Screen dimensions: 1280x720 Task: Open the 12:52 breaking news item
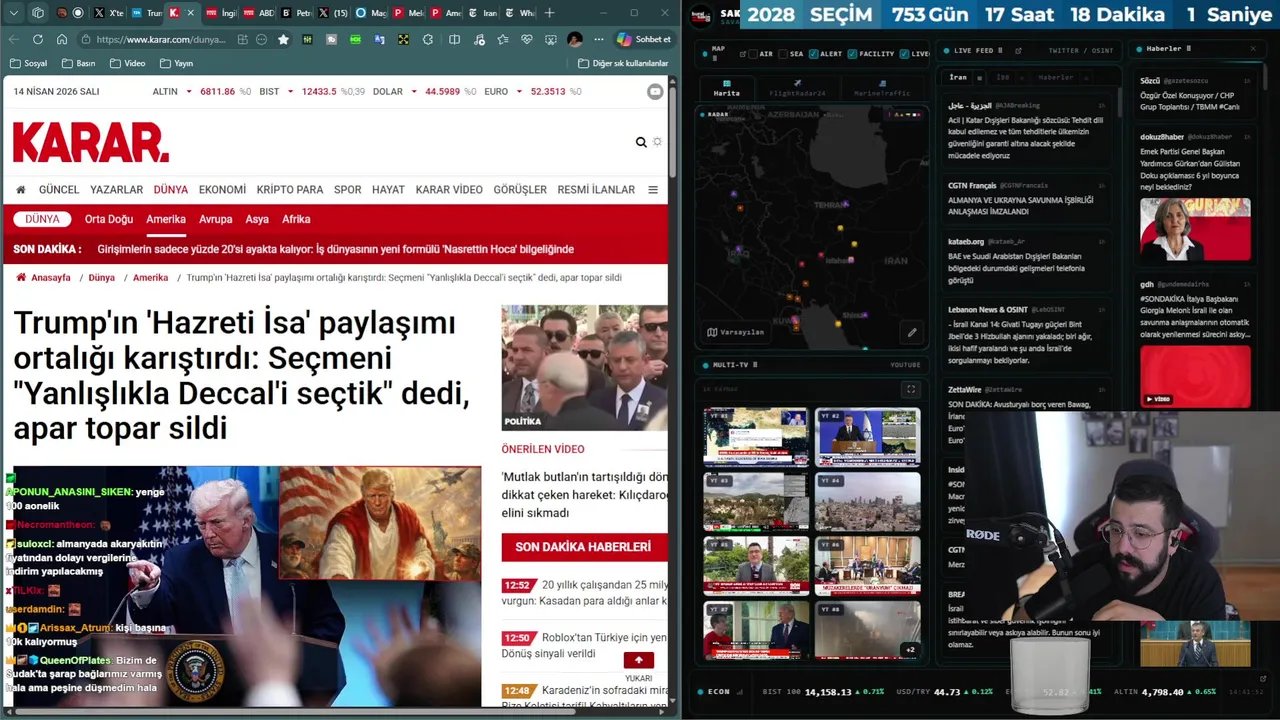(x=585, y=593)
